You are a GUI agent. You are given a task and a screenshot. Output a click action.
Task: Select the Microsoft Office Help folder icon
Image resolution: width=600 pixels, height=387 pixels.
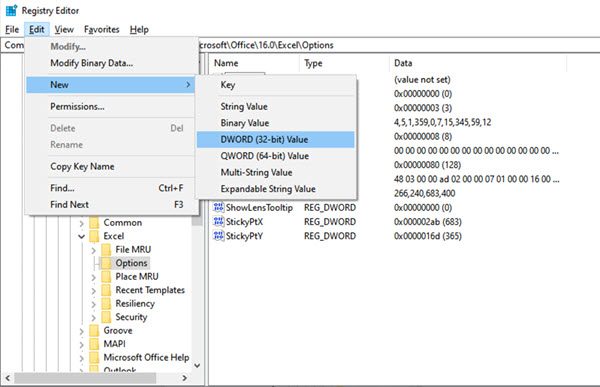click(94, 358)
